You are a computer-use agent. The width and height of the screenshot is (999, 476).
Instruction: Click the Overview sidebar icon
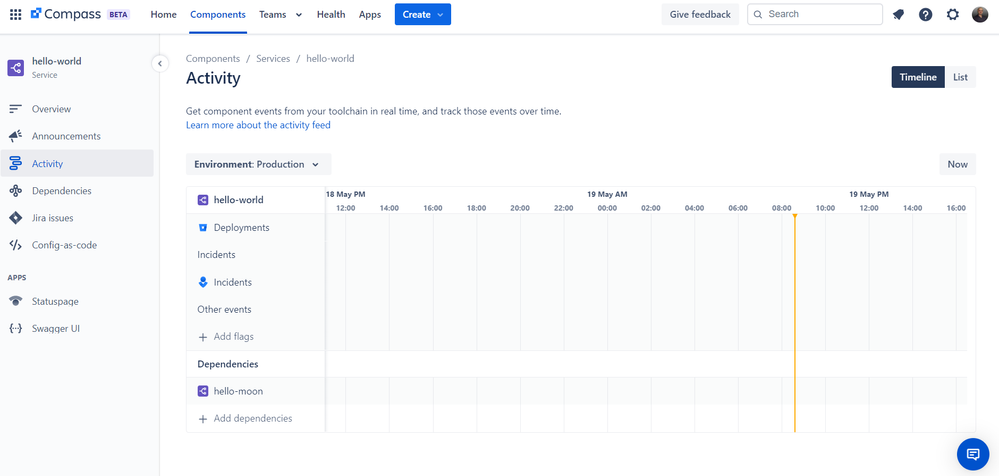[x=16, y=109]
